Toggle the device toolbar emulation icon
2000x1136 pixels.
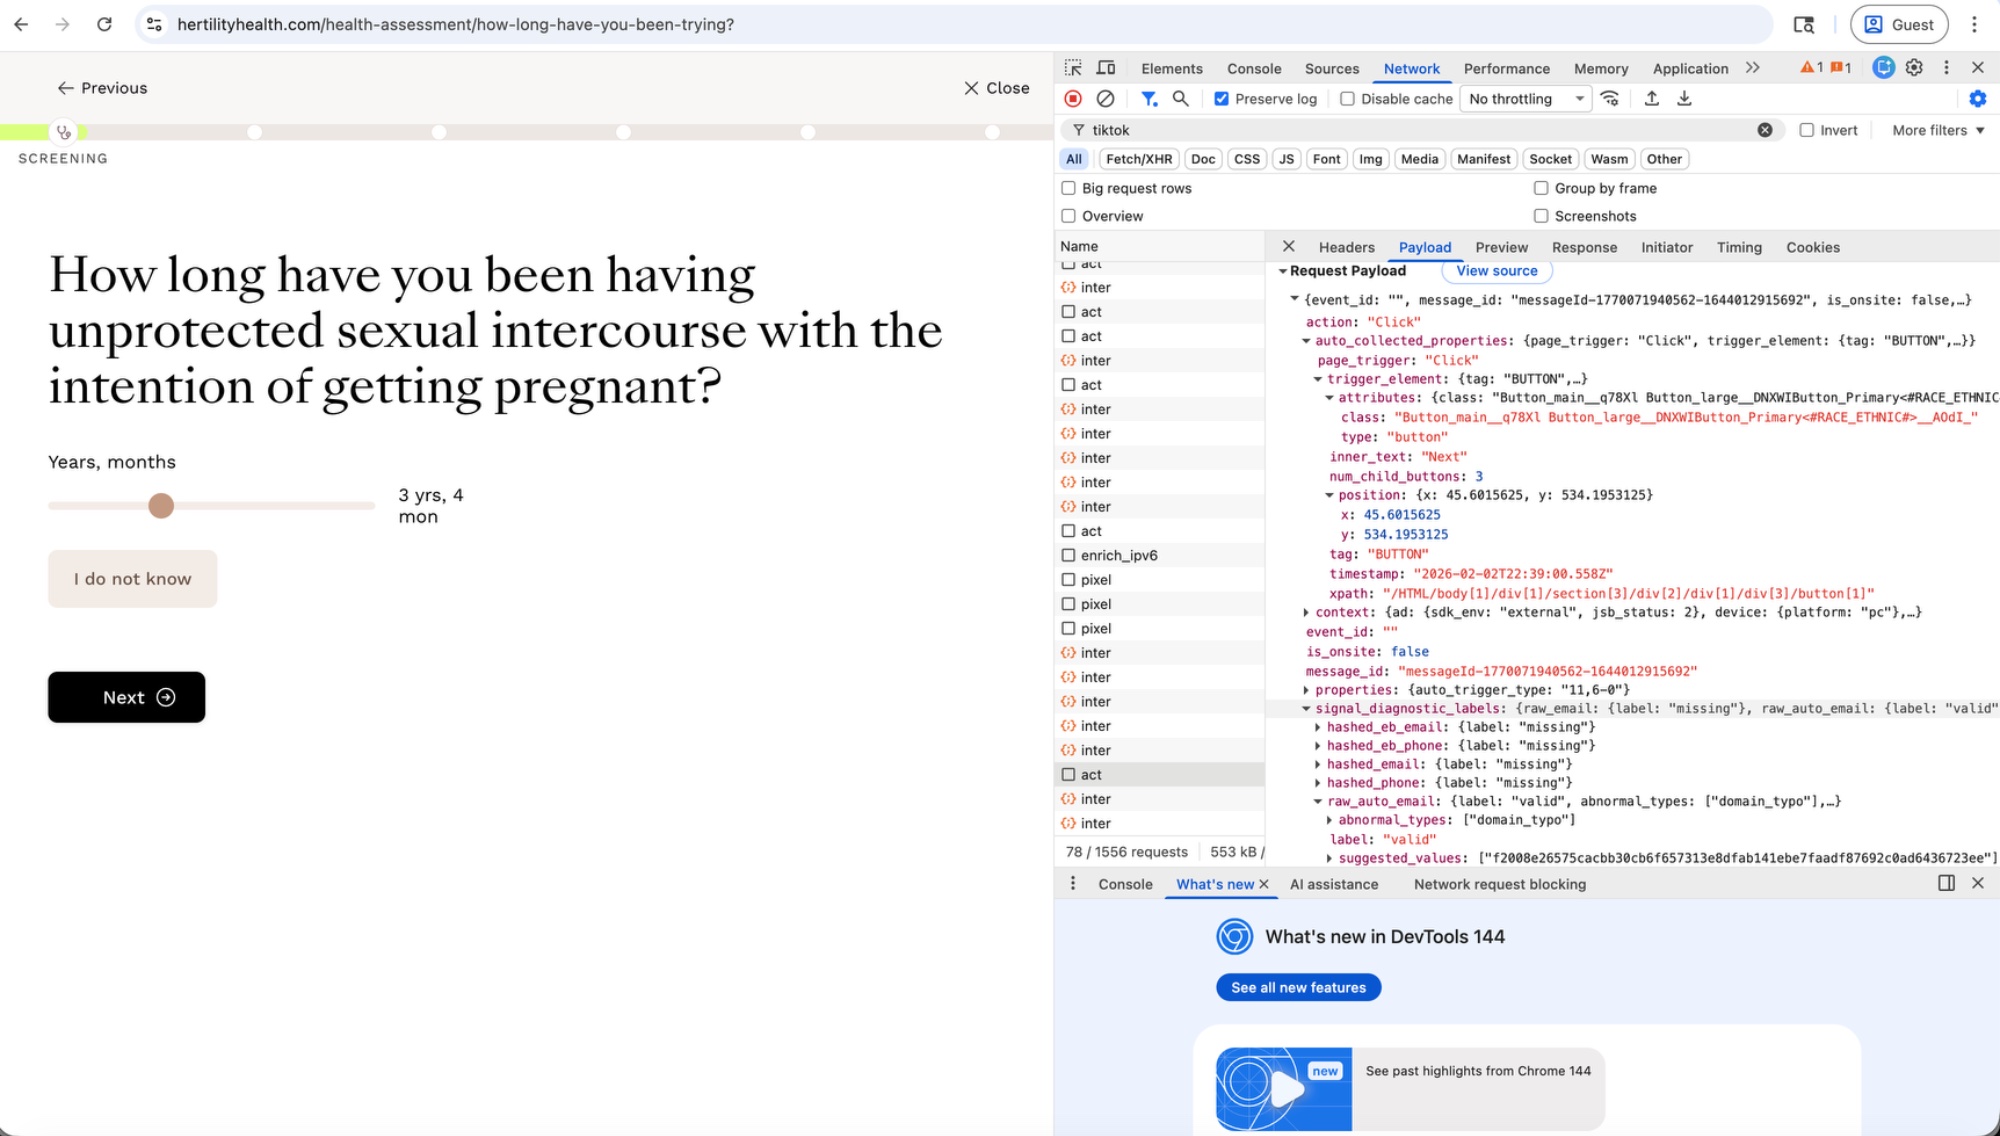coord(1105,68)
